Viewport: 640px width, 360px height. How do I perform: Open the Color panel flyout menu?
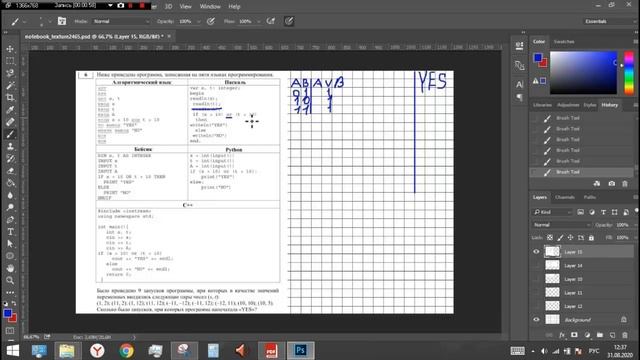point(636,42)
